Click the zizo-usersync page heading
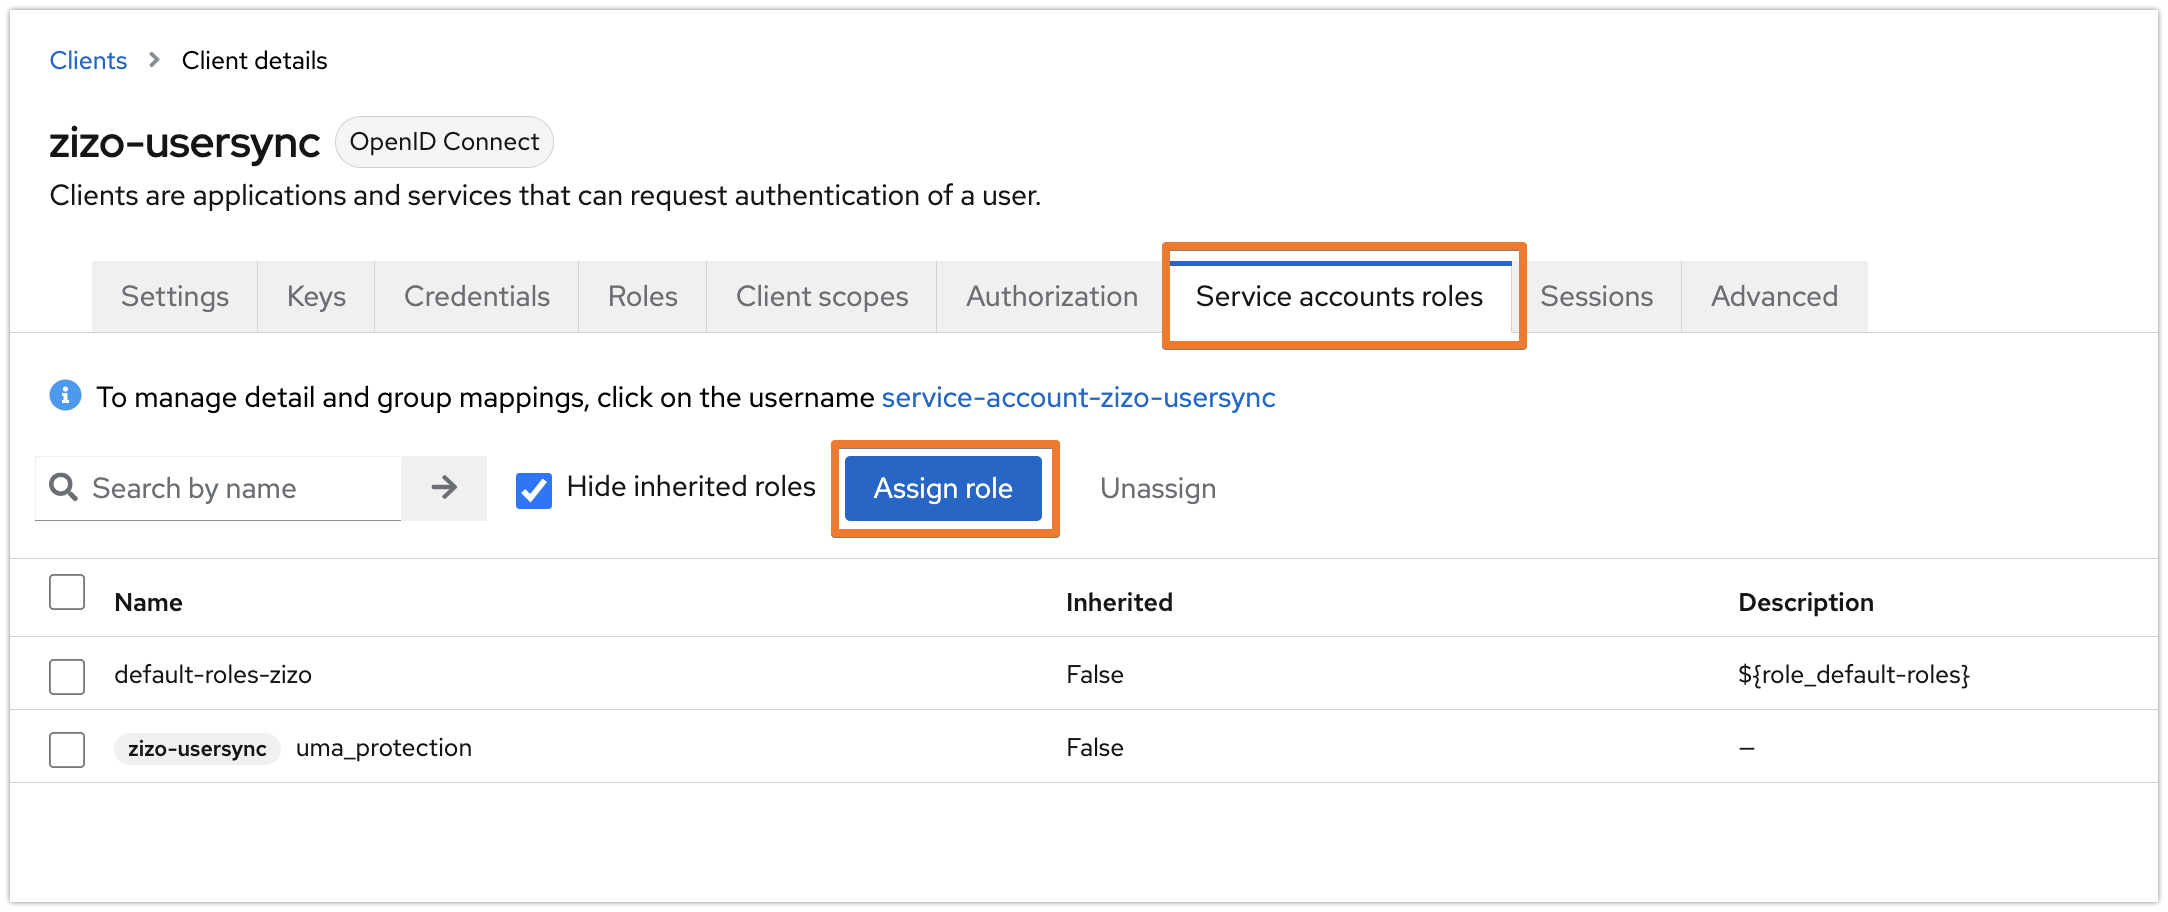Viewport: 2168px width, 912px height. coord(185,143)
